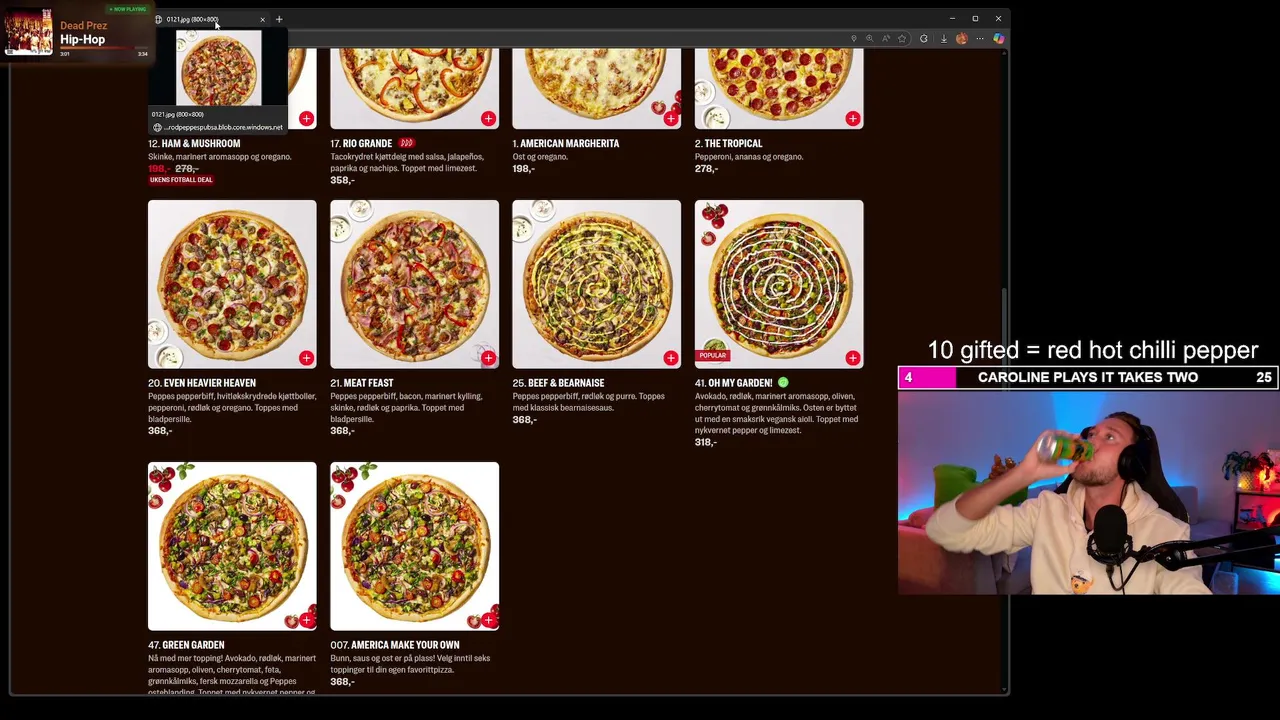
Task: Click the 2. THE TROPICAL title
Action: point(728,143)
